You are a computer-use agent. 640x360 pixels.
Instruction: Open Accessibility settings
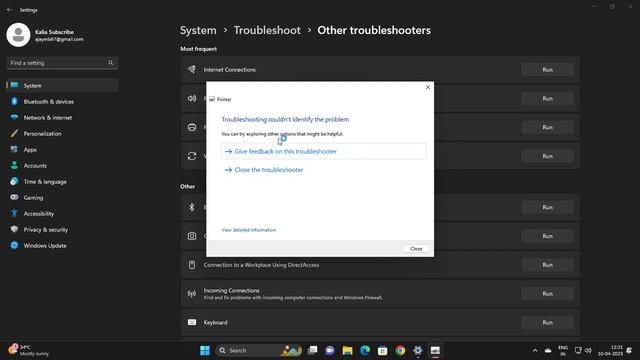point(62,213)
